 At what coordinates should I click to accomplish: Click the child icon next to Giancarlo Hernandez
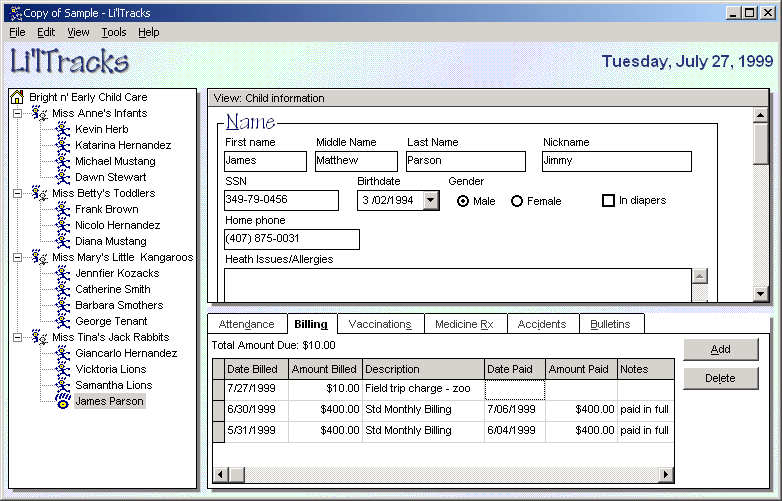click(63, 353)
